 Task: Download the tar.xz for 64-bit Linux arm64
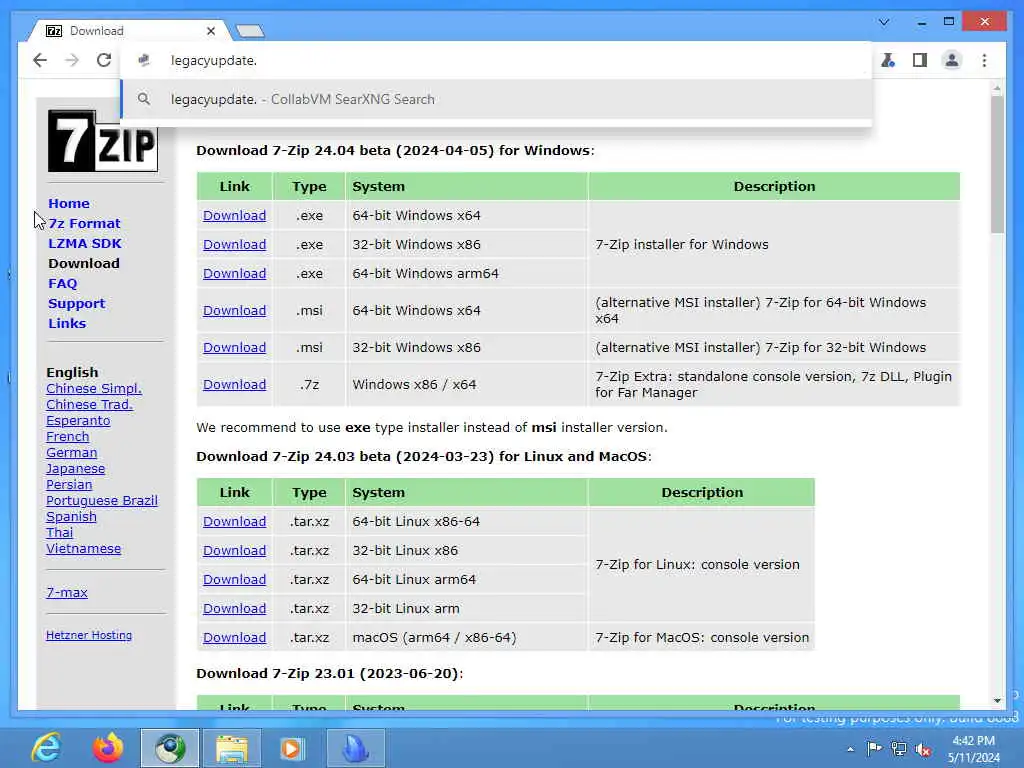(234, 579)
